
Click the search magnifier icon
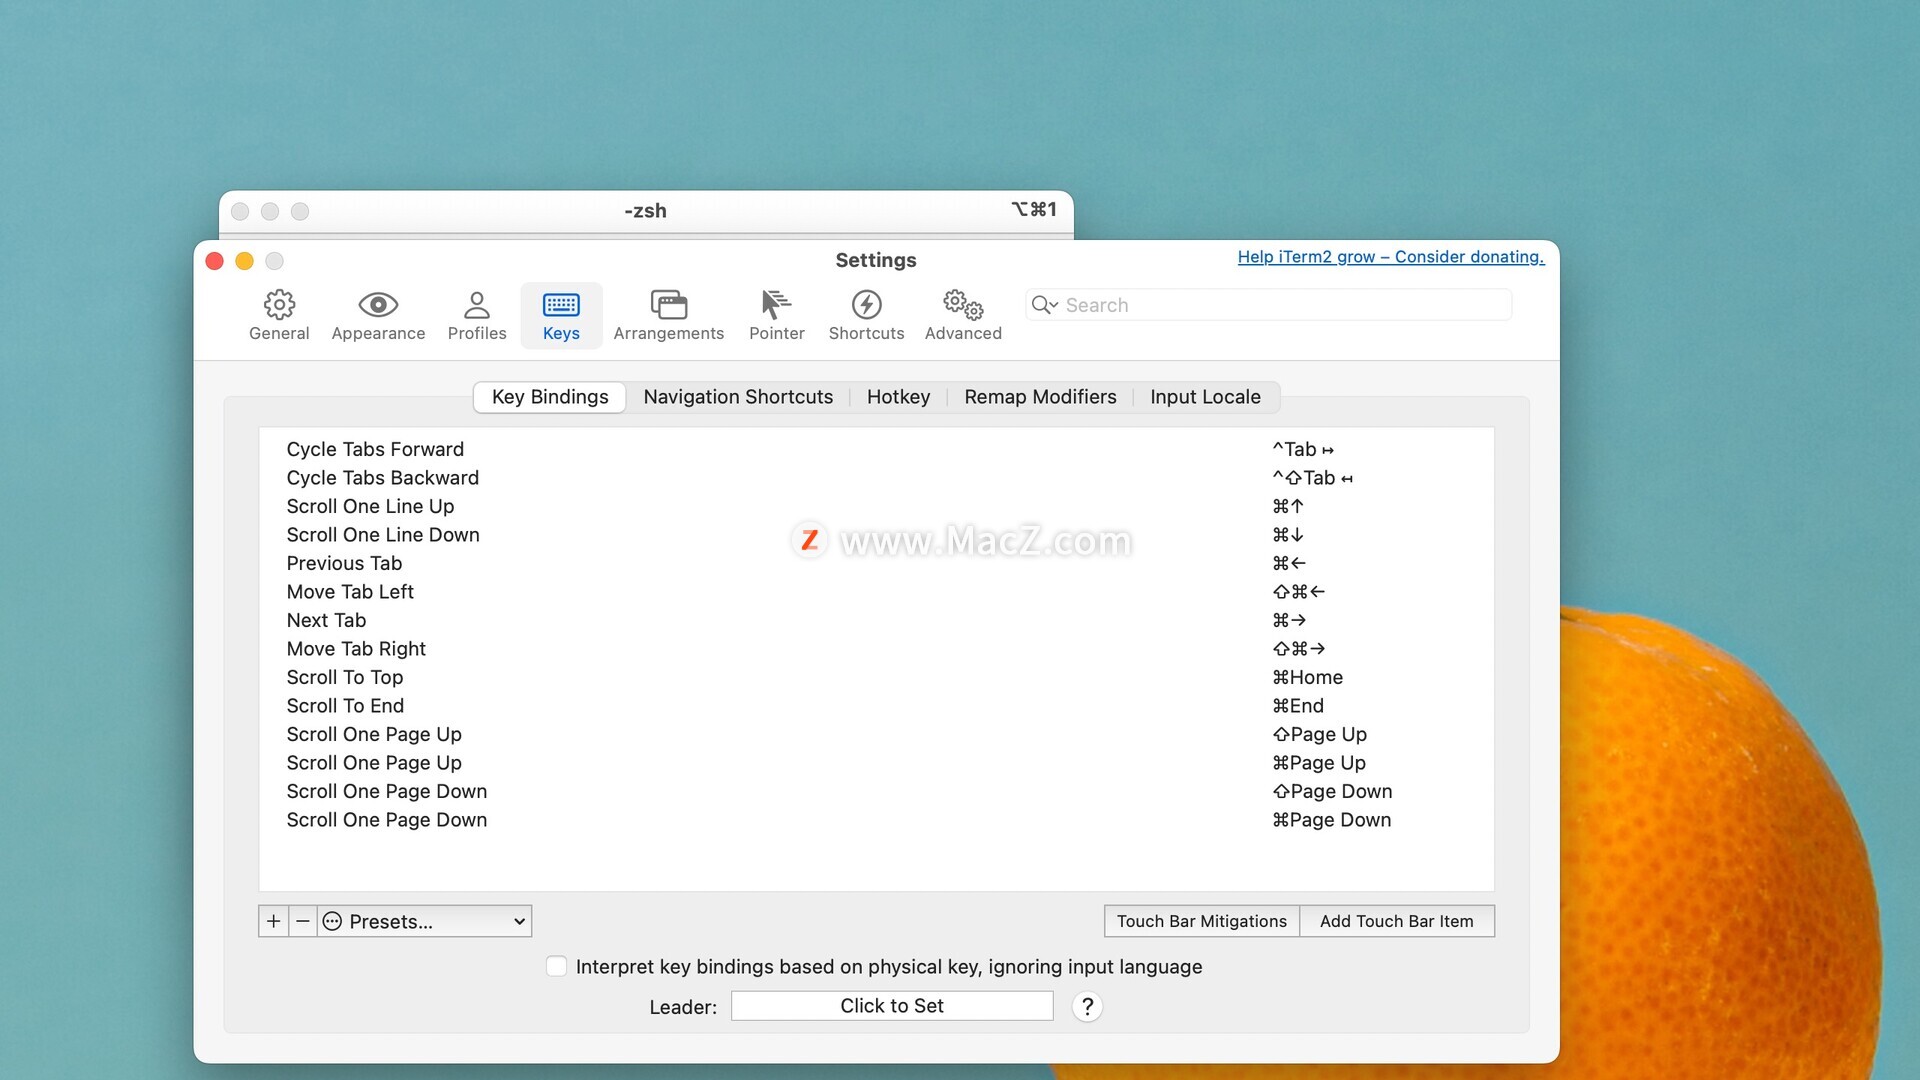pos(1044,305)
